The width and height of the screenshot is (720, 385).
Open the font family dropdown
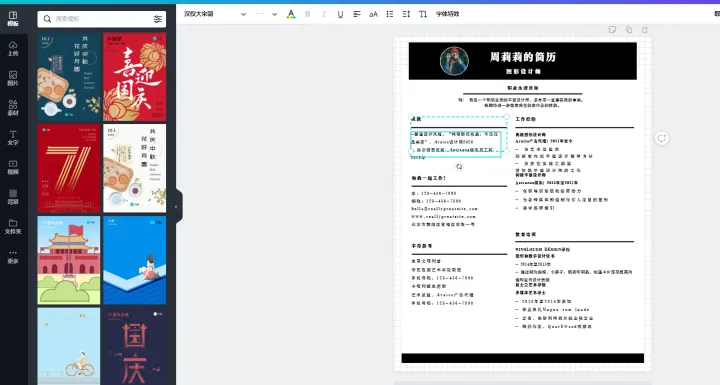215,14
